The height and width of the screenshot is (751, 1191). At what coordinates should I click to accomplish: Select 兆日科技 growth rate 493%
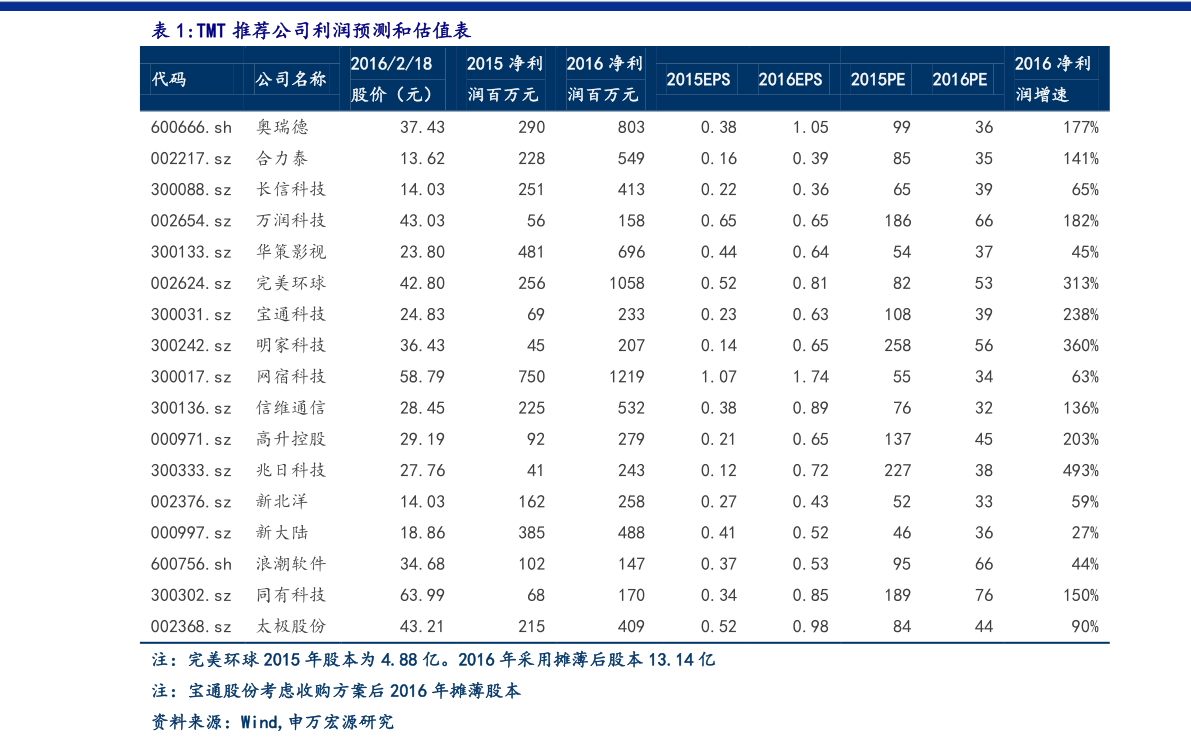pyautogui.click(x=1080, y=471)
